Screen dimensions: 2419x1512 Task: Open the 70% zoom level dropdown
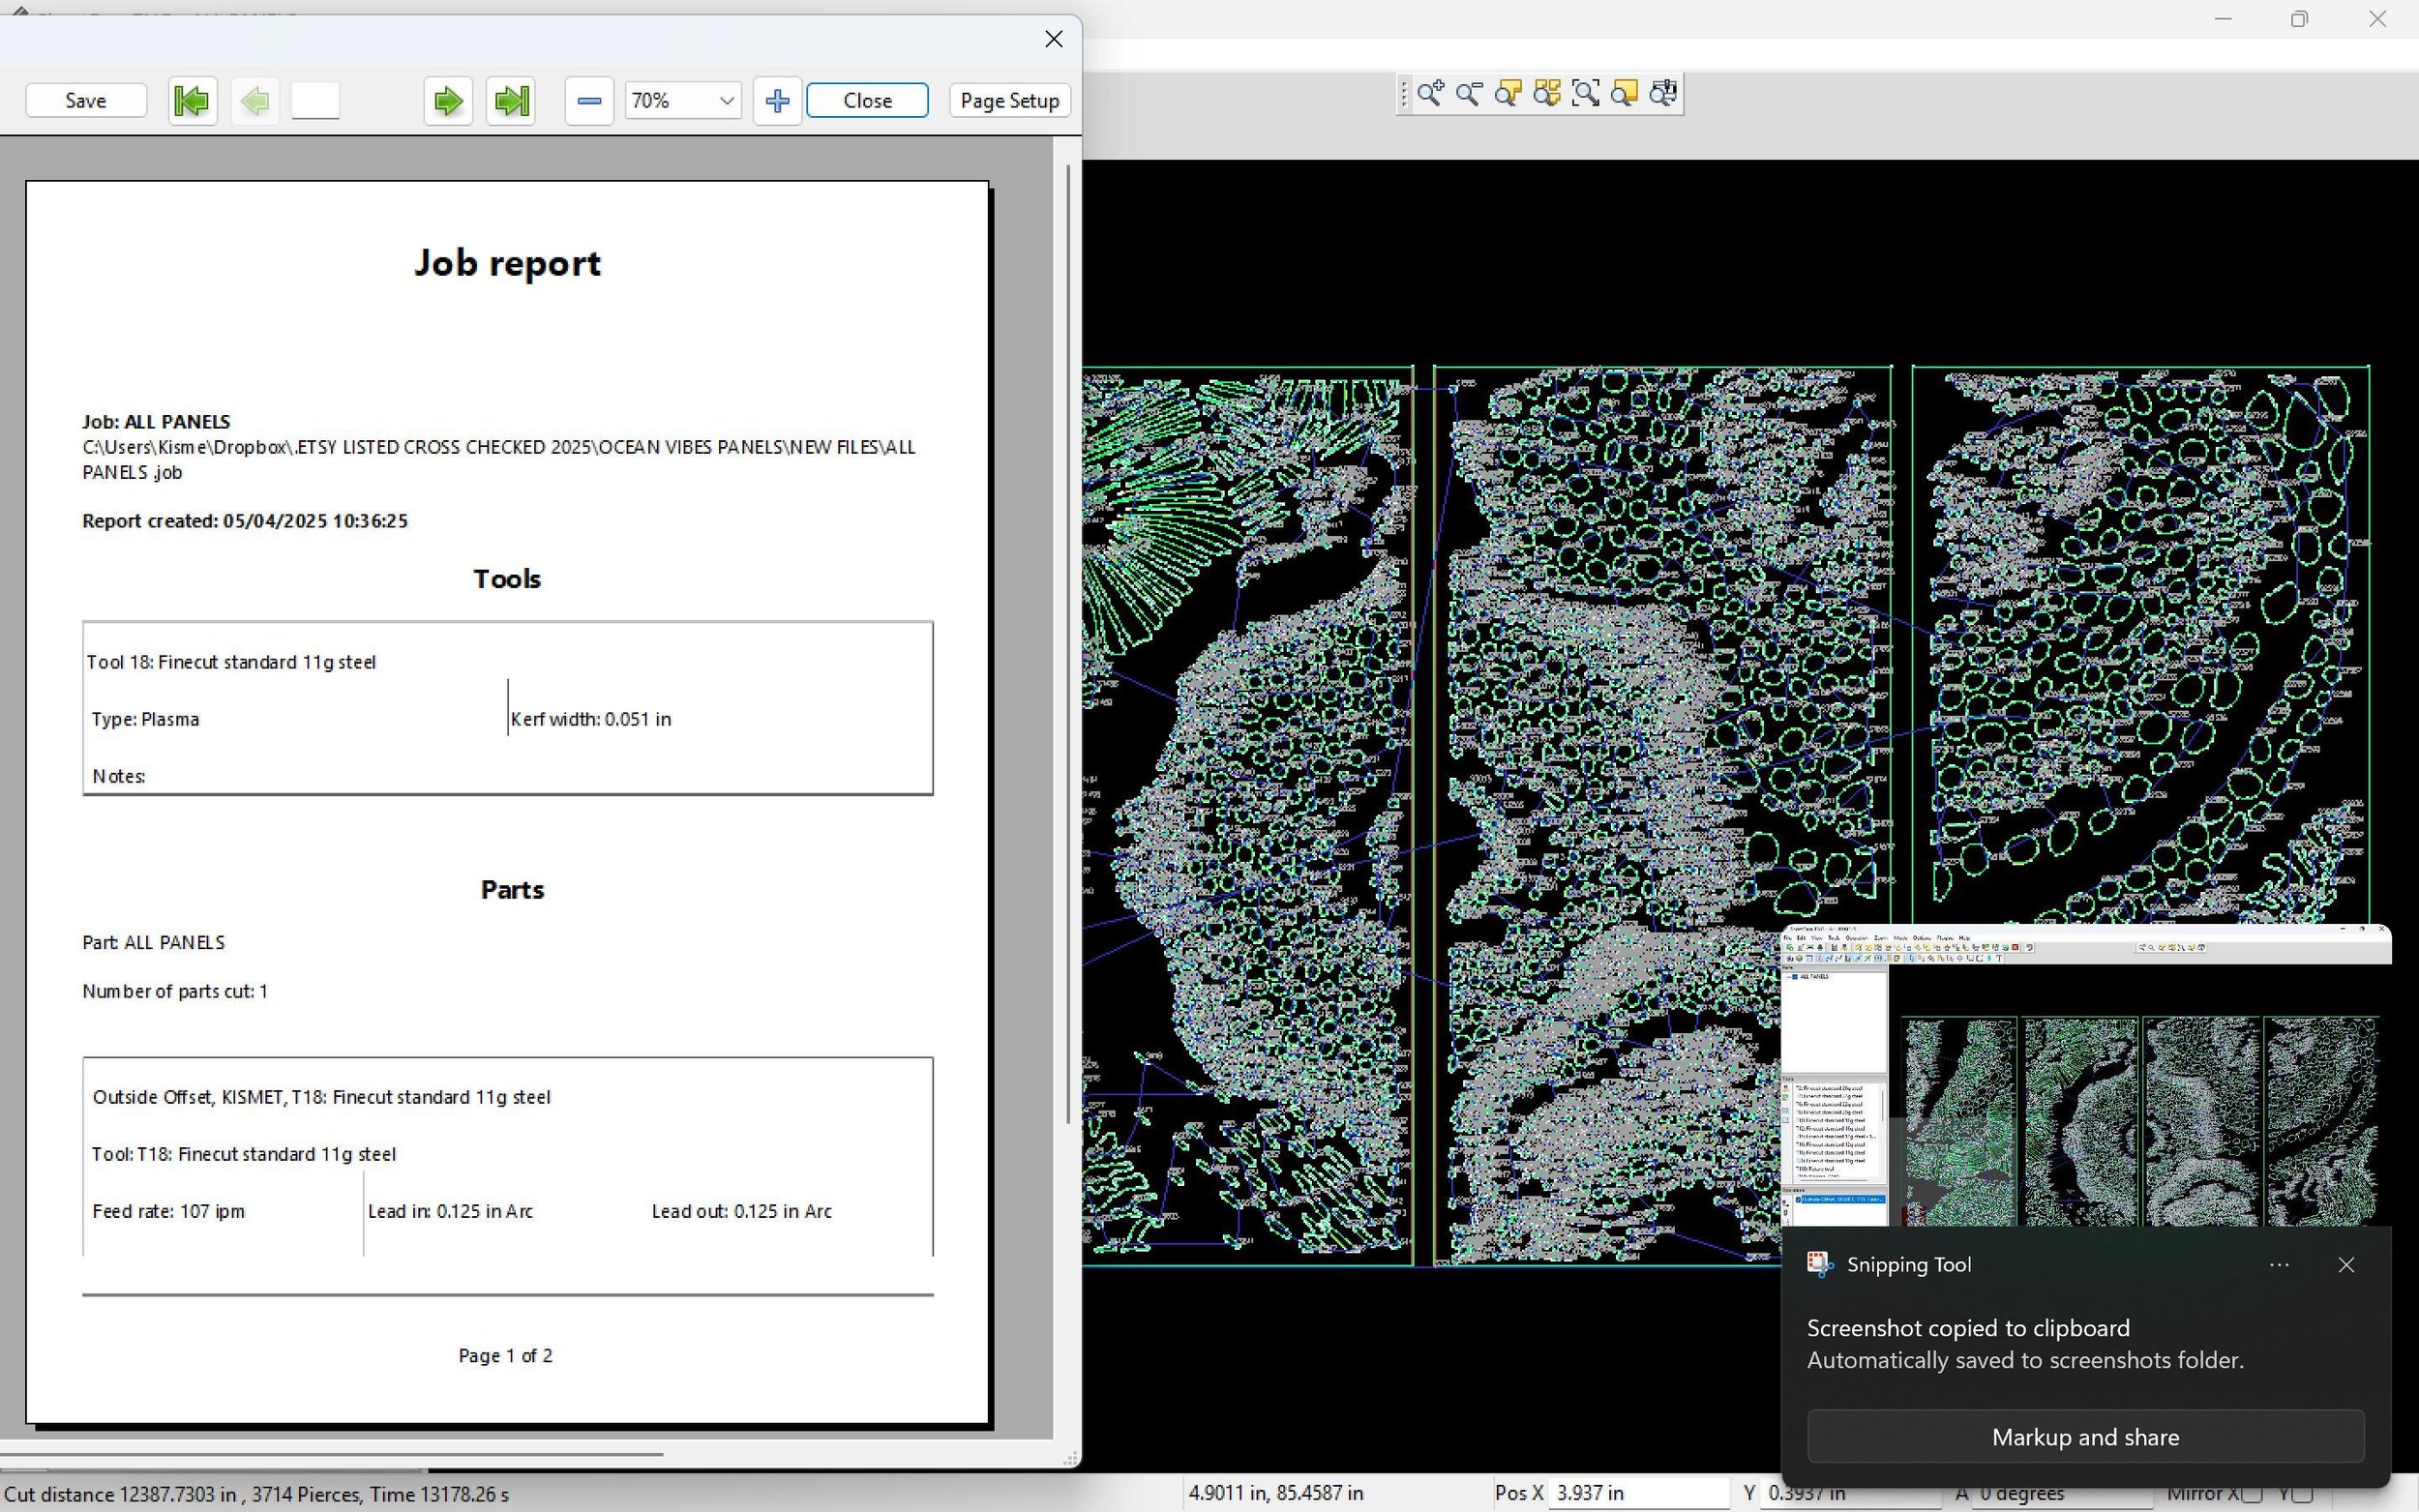coord(683,100)
